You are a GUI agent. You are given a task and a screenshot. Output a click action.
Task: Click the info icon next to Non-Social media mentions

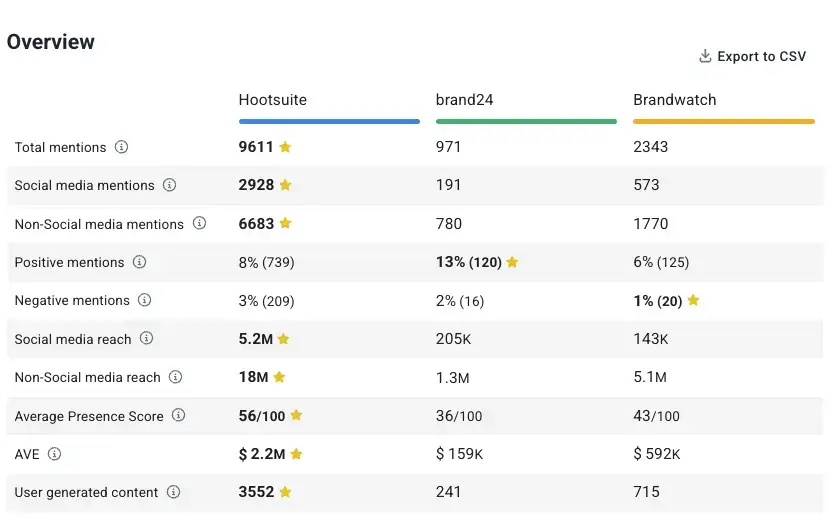tap(199, 224)
